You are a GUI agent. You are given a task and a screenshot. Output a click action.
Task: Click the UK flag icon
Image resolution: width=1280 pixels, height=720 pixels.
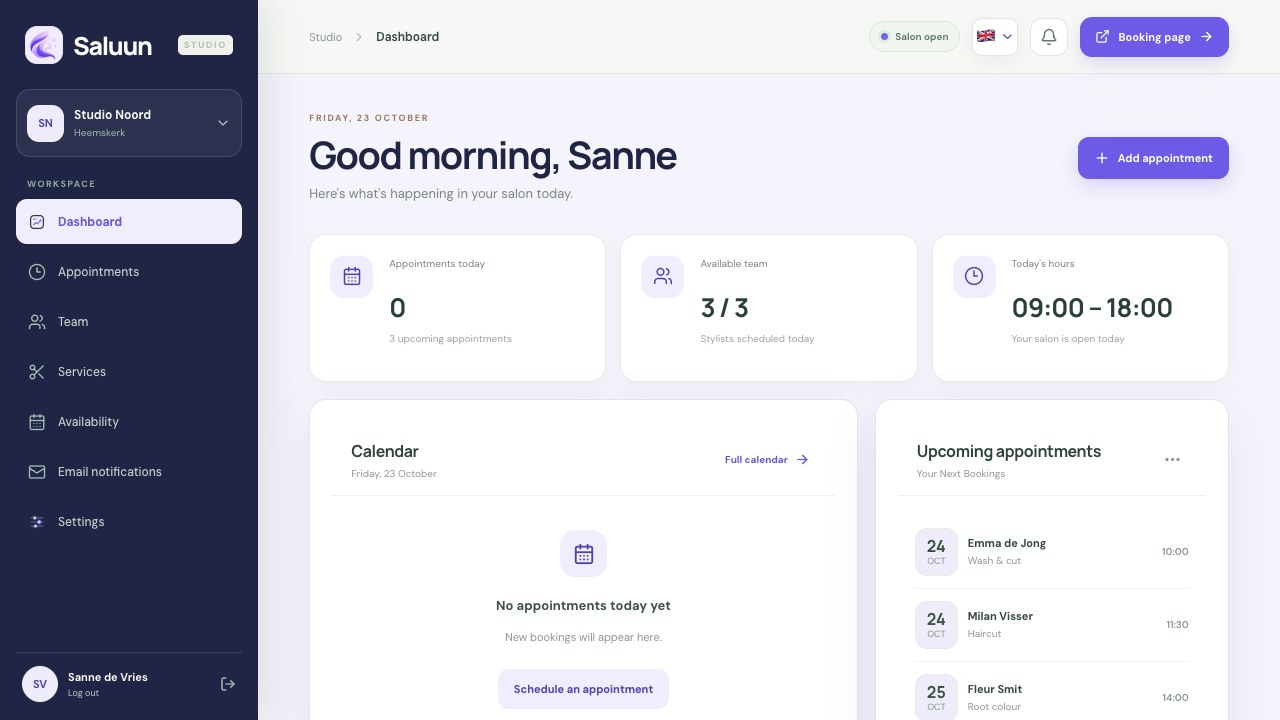point(986,36)
